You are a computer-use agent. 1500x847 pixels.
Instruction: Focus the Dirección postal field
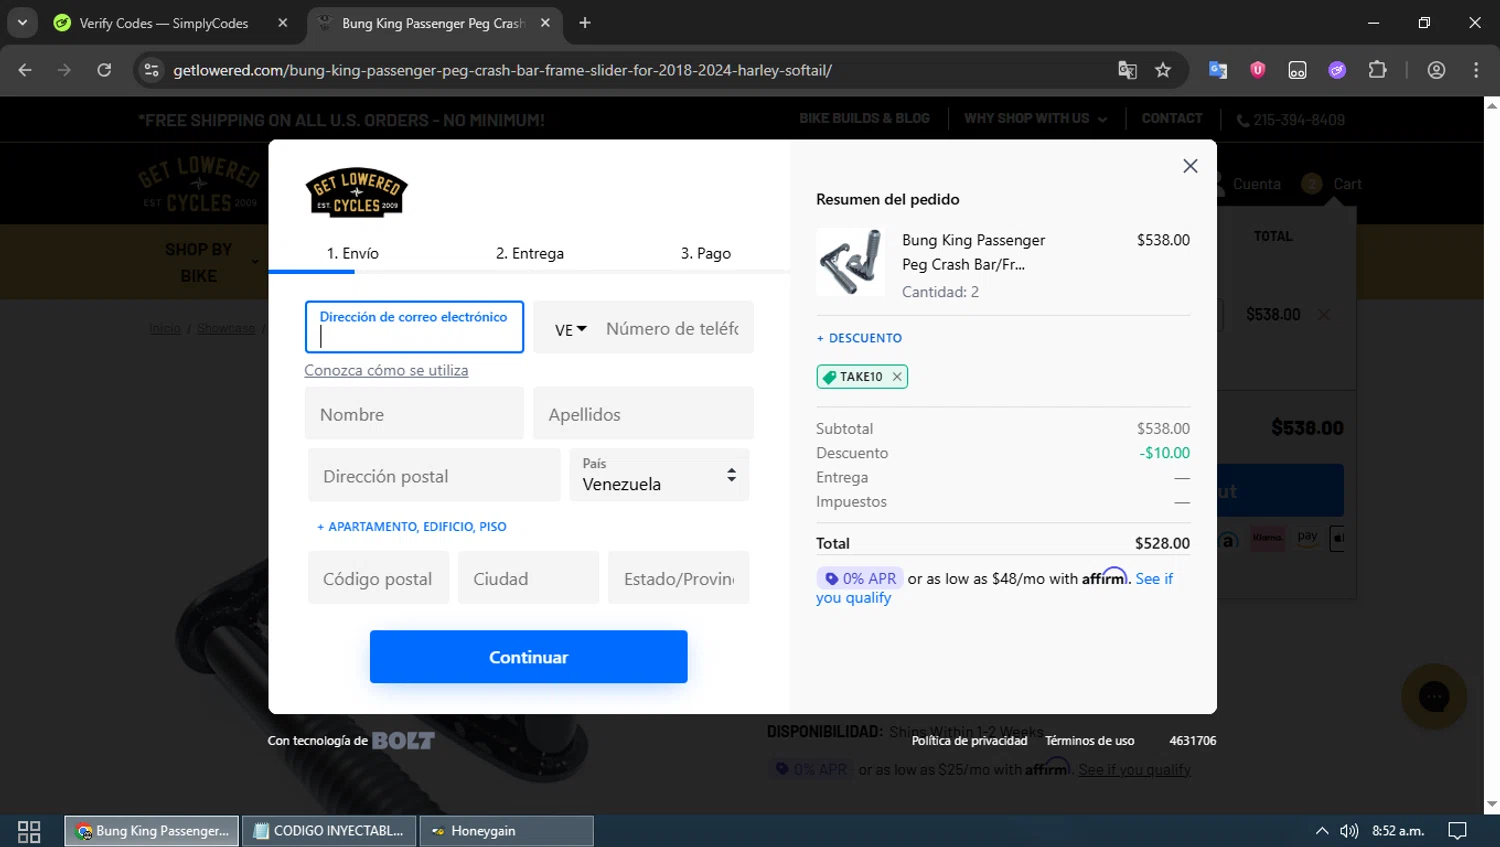[434, 476]
